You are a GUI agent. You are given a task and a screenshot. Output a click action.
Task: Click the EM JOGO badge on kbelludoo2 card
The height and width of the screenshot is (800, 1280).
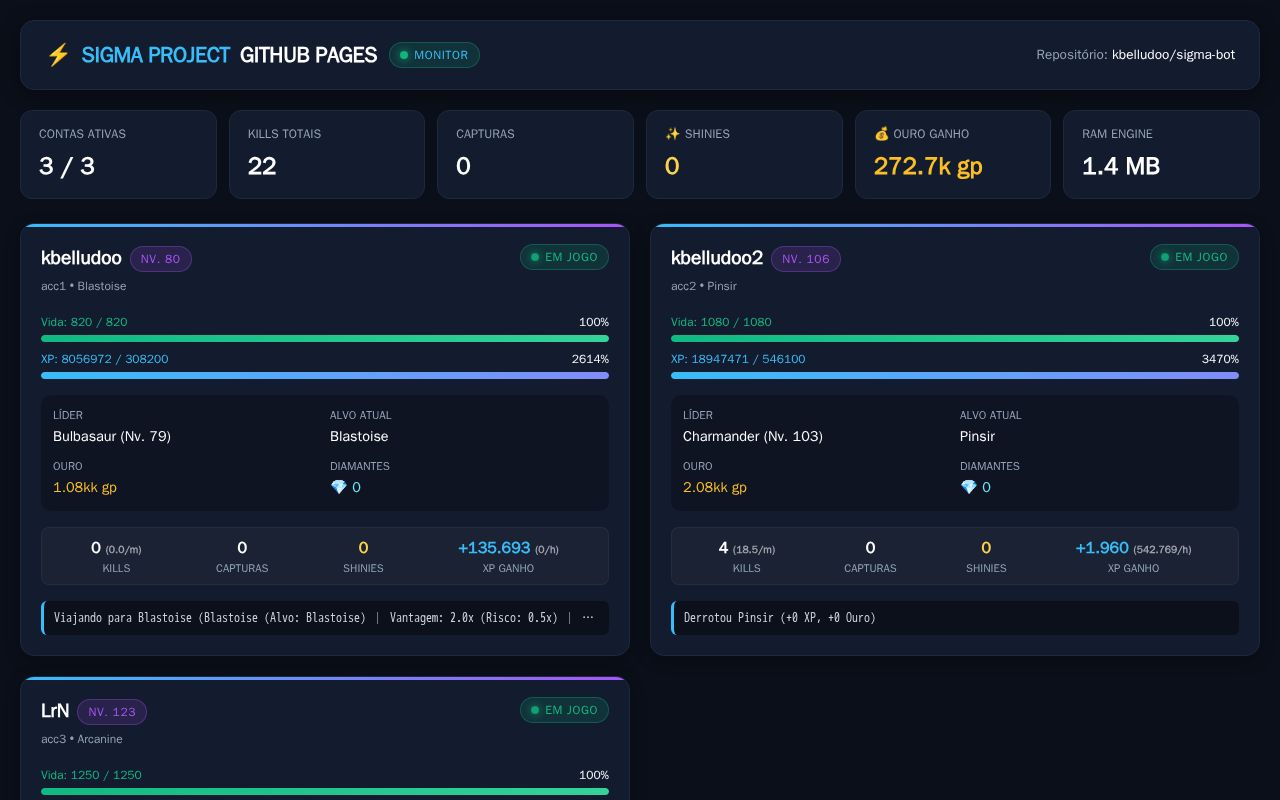[x=1194, y=257]
